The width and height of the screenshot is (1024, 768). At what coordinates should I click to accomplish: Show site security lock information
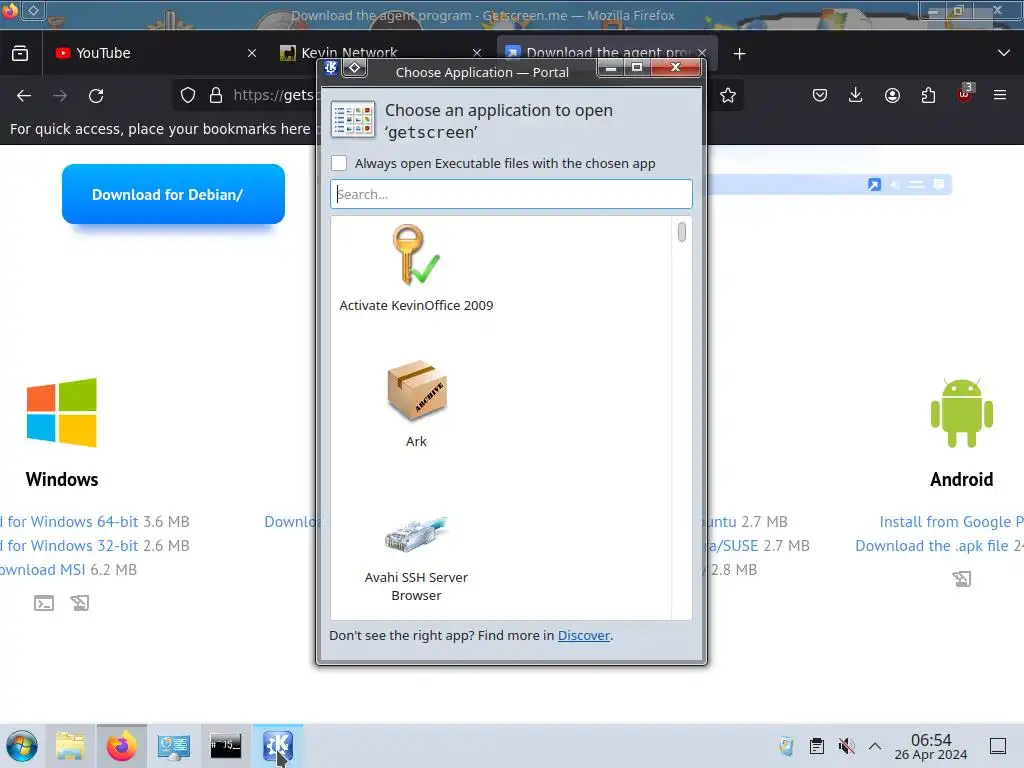216,95
